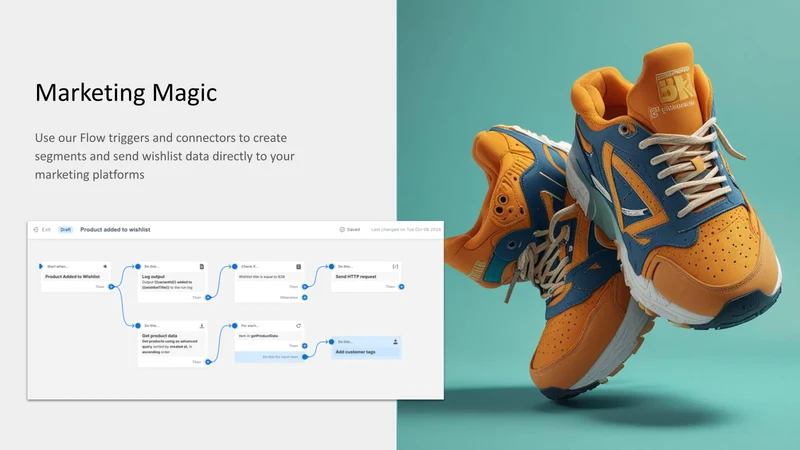Click the document icon on Log output step
Image resolution: width=800 pixels, height=450 pixels.
point(202,266)
